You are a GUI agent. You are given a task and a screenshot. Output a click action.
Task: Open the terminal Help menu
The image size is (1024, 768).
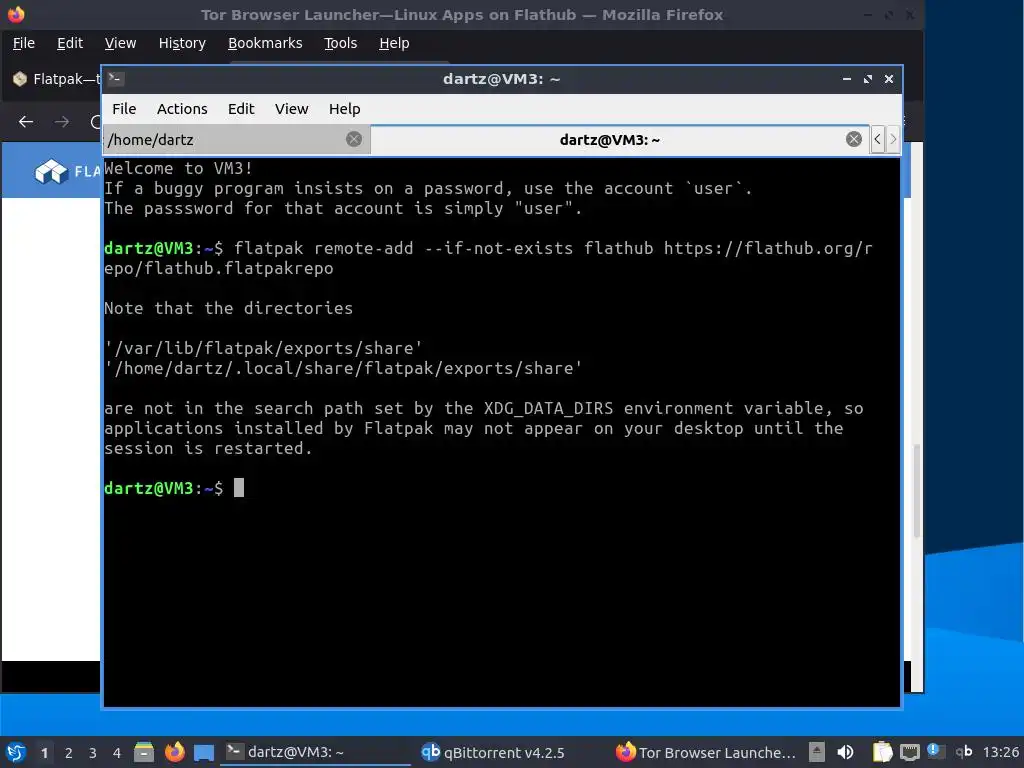(344, 109)
